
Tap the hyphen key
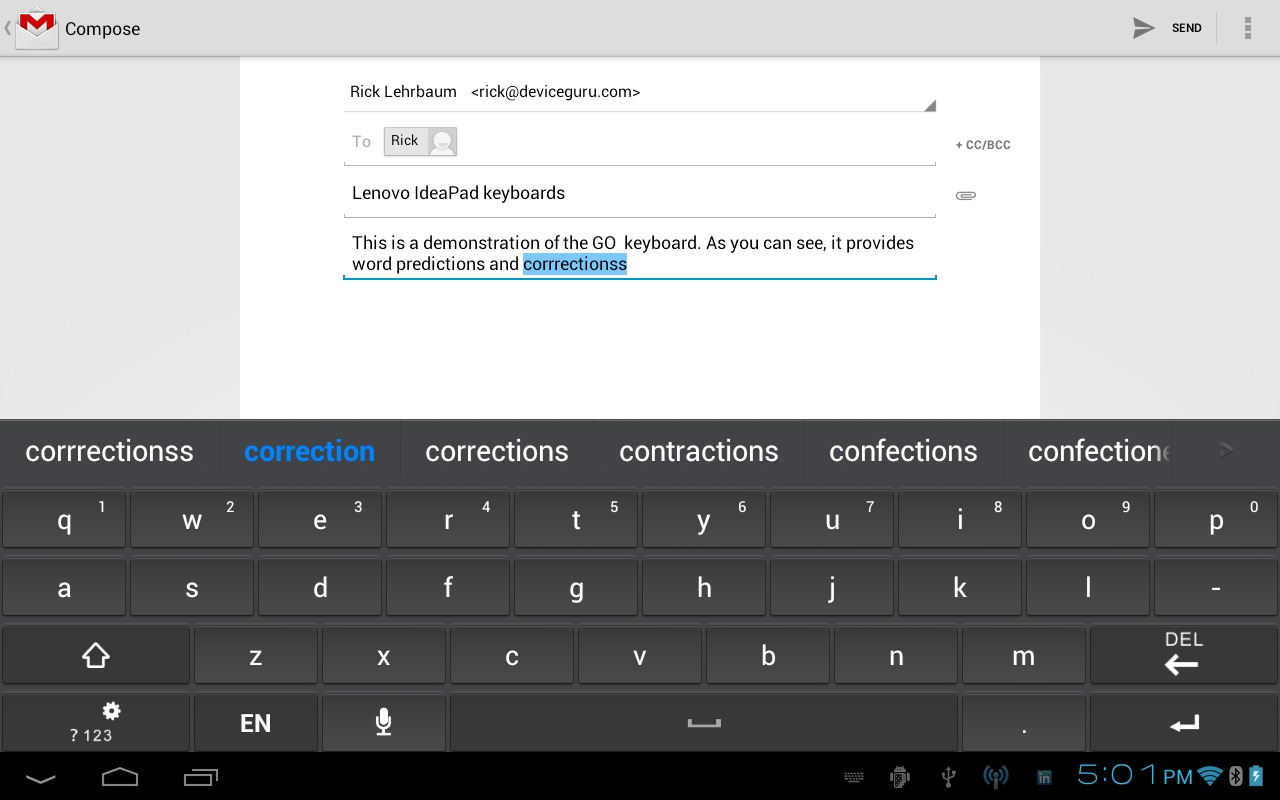pyautogui.click(x=1216, y=587)
